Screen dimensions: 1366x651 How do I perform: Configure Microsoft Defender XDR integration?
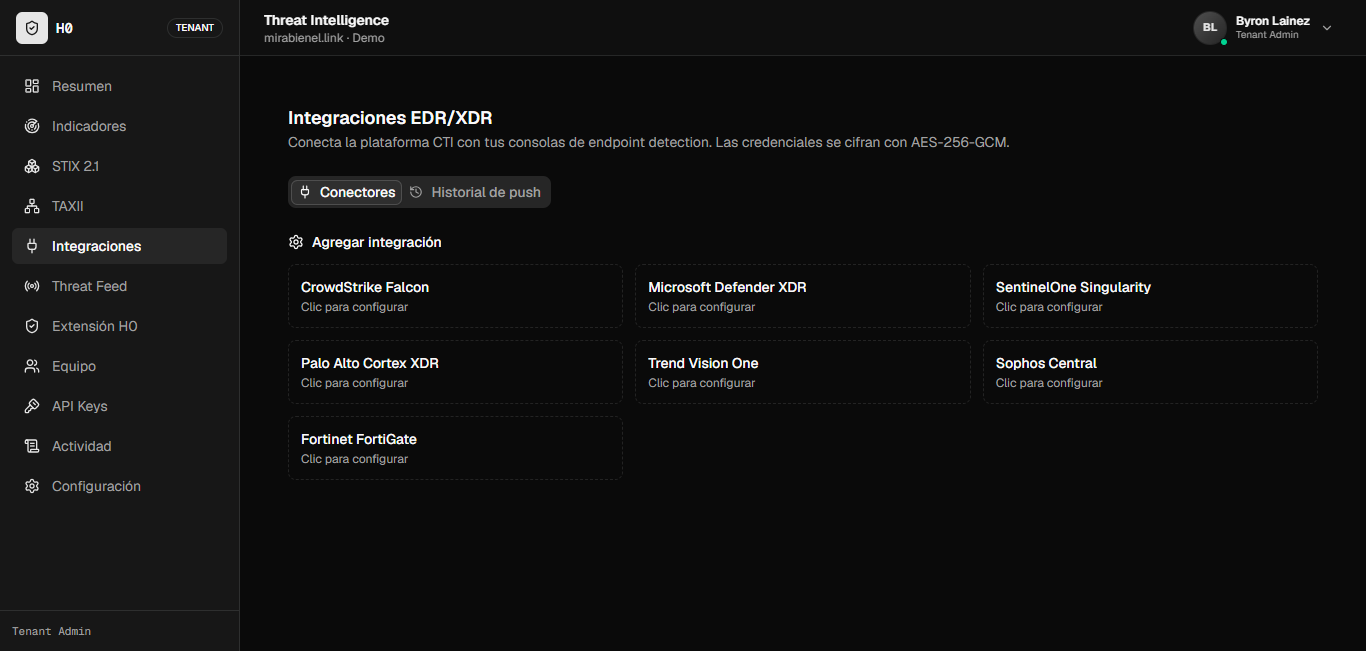pos(802,296)
